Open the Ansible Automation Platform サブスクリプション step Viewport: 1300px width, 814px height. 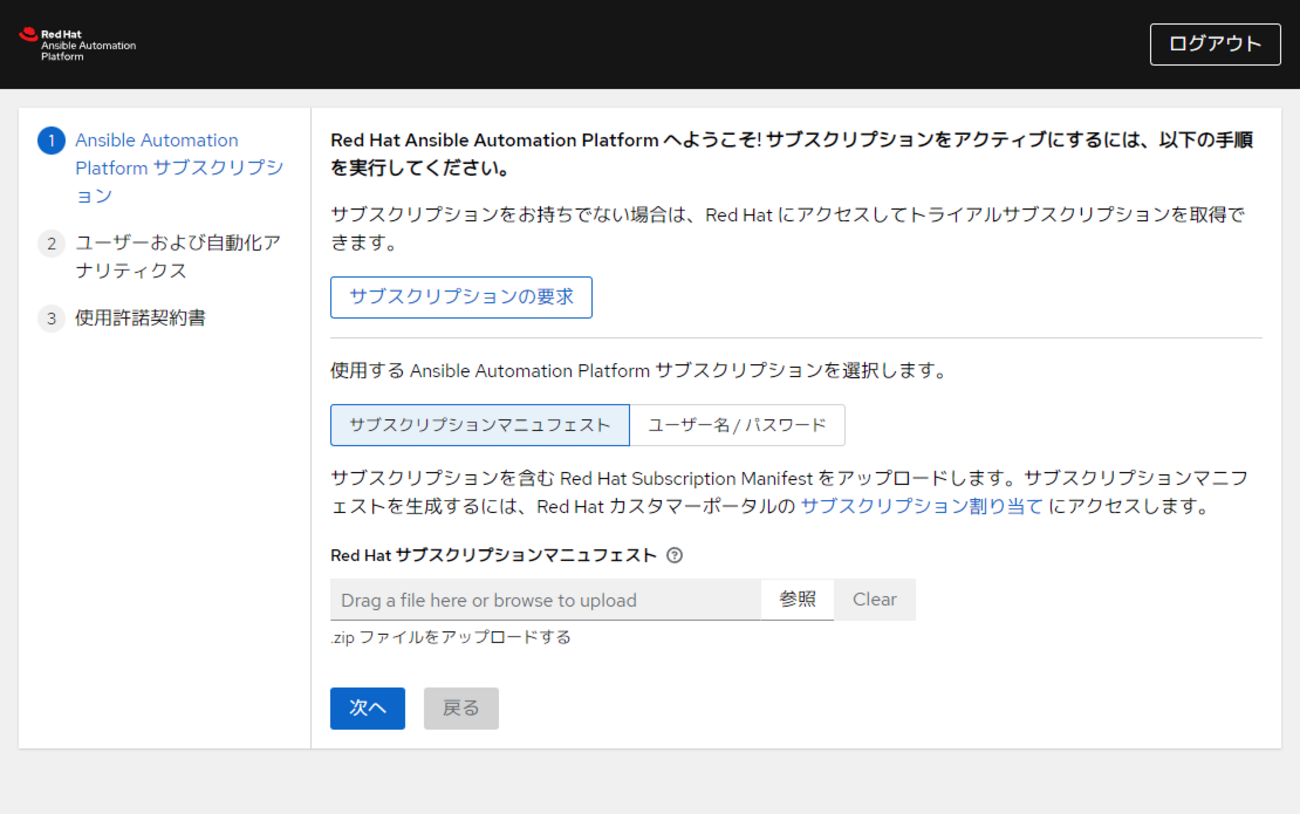click(x=179, y=168)
